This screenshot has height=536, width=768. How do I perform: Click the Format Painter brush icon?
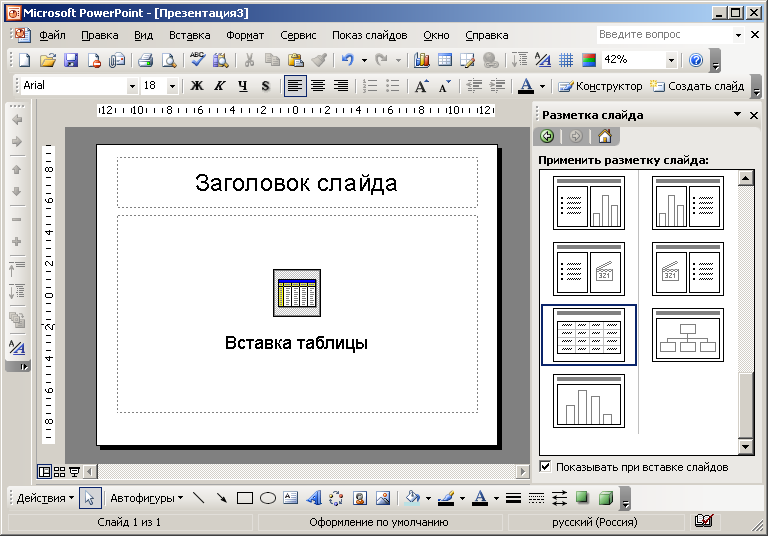318,60
